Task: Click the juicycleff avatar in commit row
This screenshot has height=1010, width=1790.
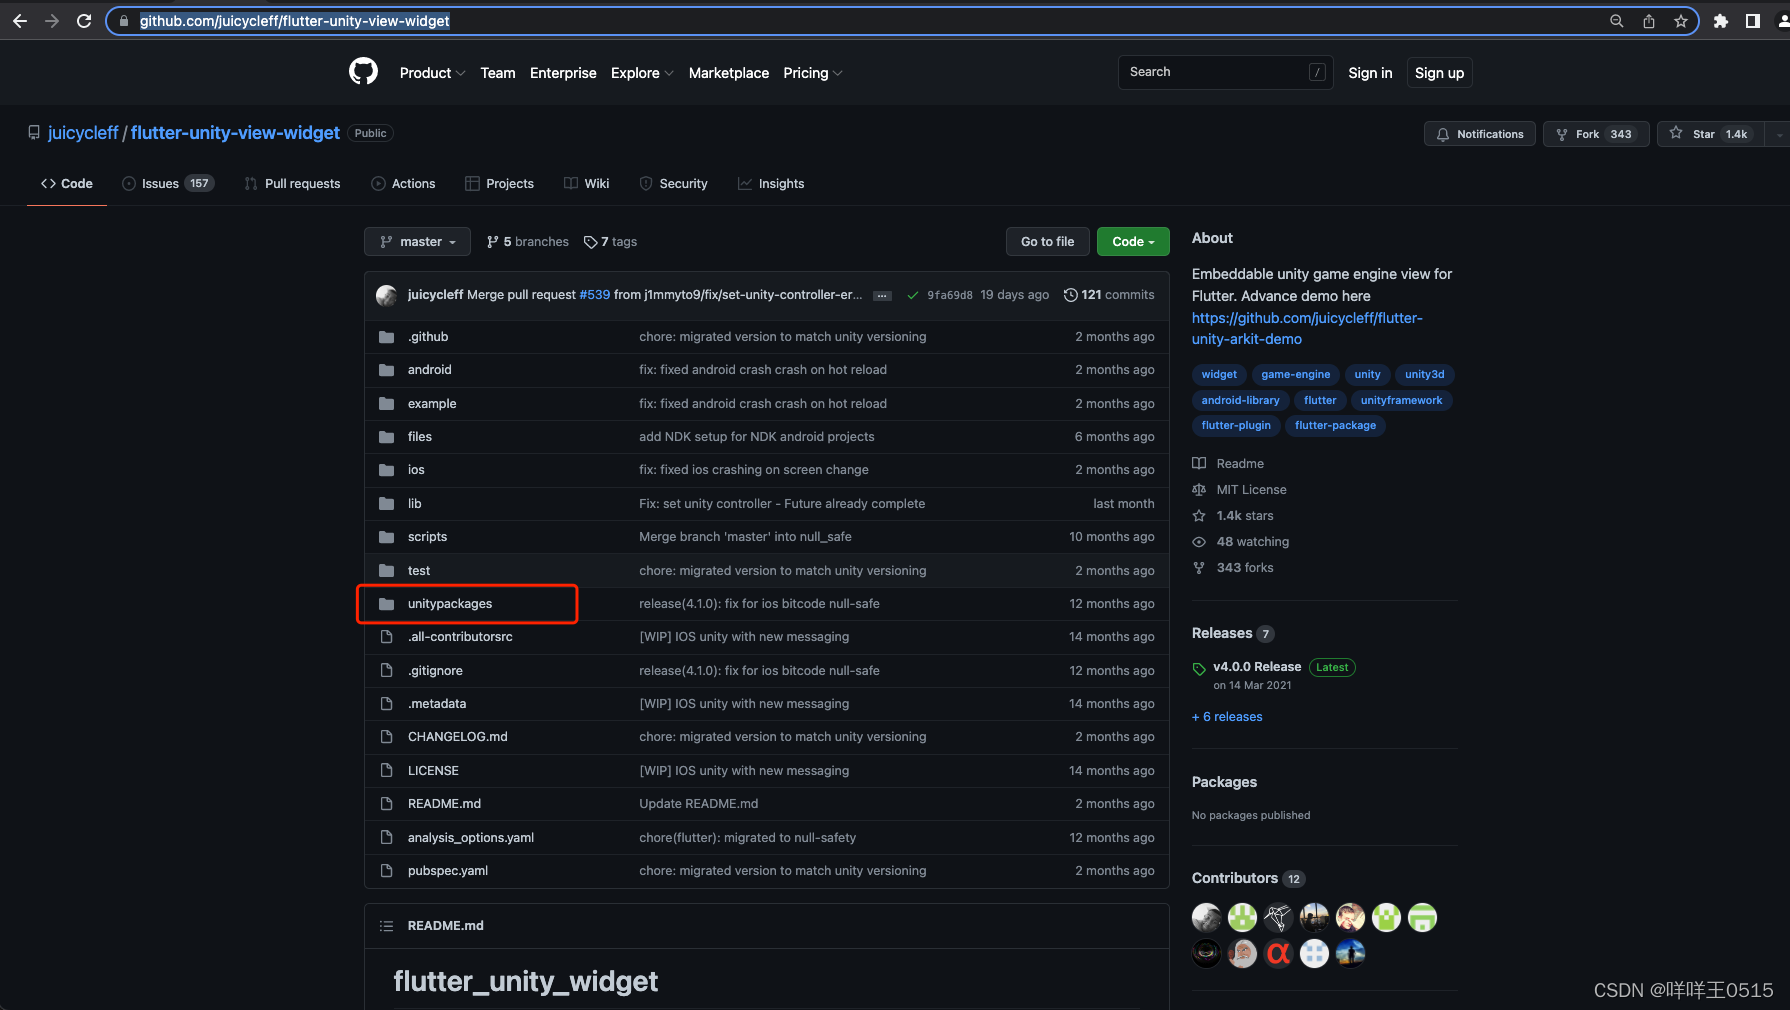Action: pos(386,295)
